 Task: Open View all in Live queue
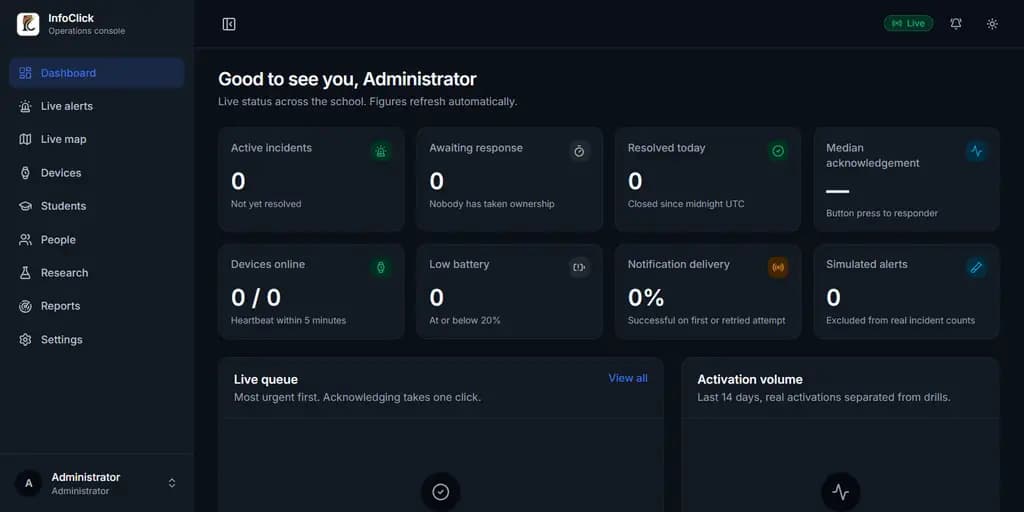pyautogui.click(x=628, y=378)
